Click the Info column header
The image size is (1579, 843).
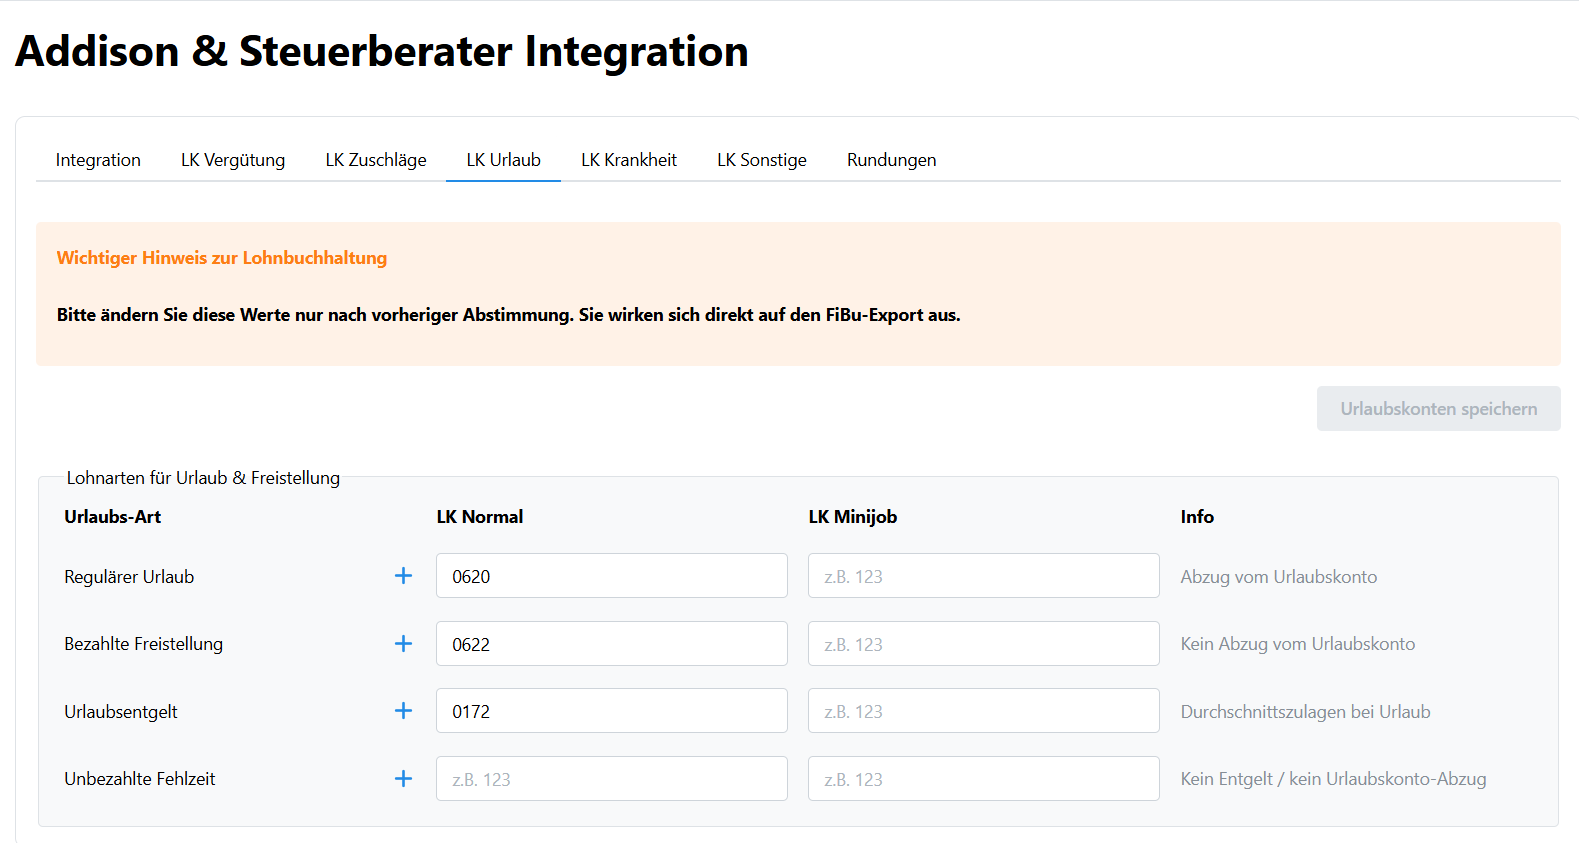click(1197, 517)
